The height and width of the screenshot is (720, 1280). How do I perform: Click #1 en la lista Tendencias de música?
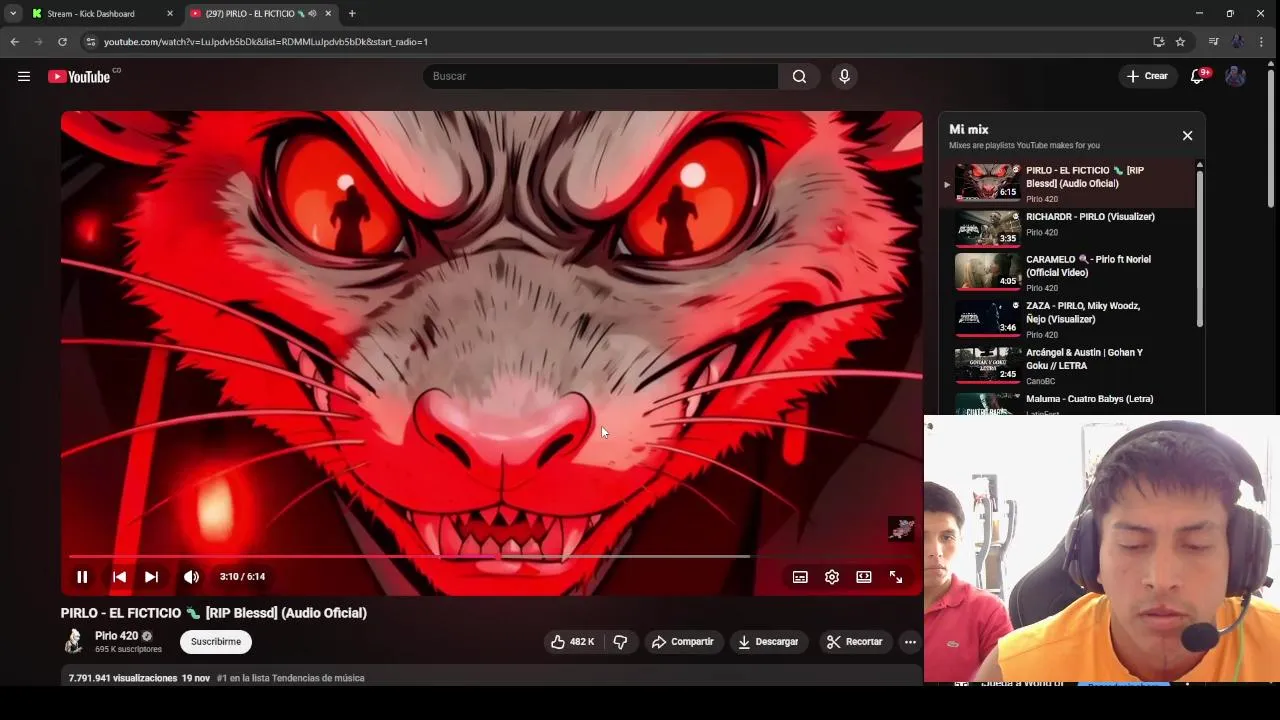point(291,678)
